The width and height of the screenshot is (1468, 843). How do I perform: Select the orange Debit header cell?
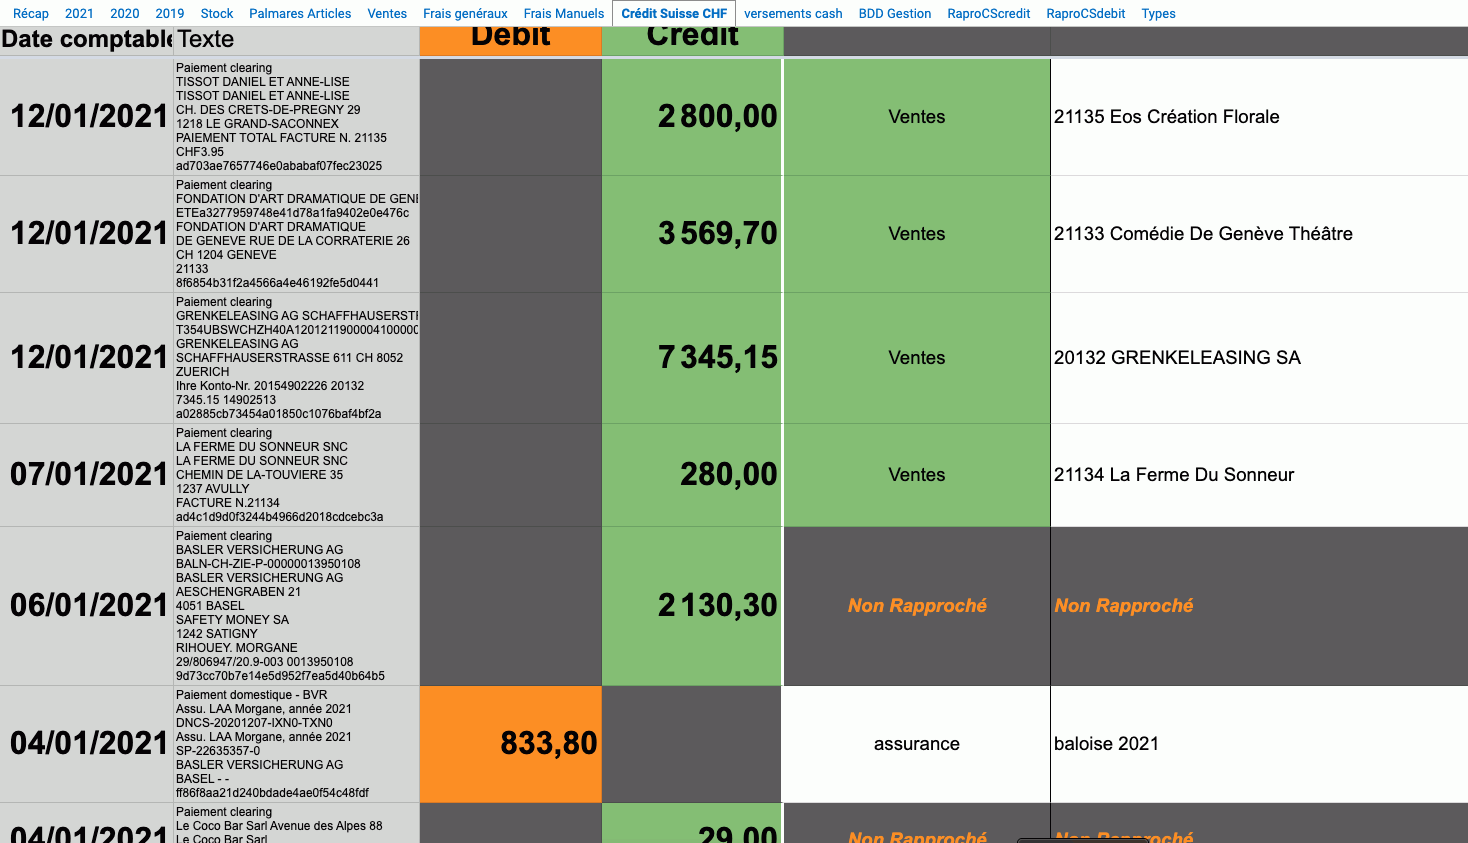[x=511, y=40]
